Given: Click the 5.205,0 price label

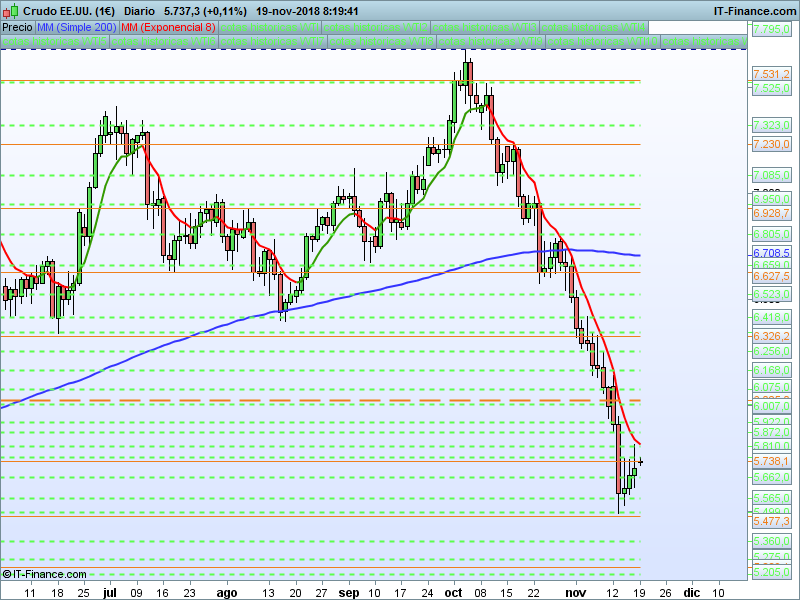Looking at the screenshot, I should point(771,572).
